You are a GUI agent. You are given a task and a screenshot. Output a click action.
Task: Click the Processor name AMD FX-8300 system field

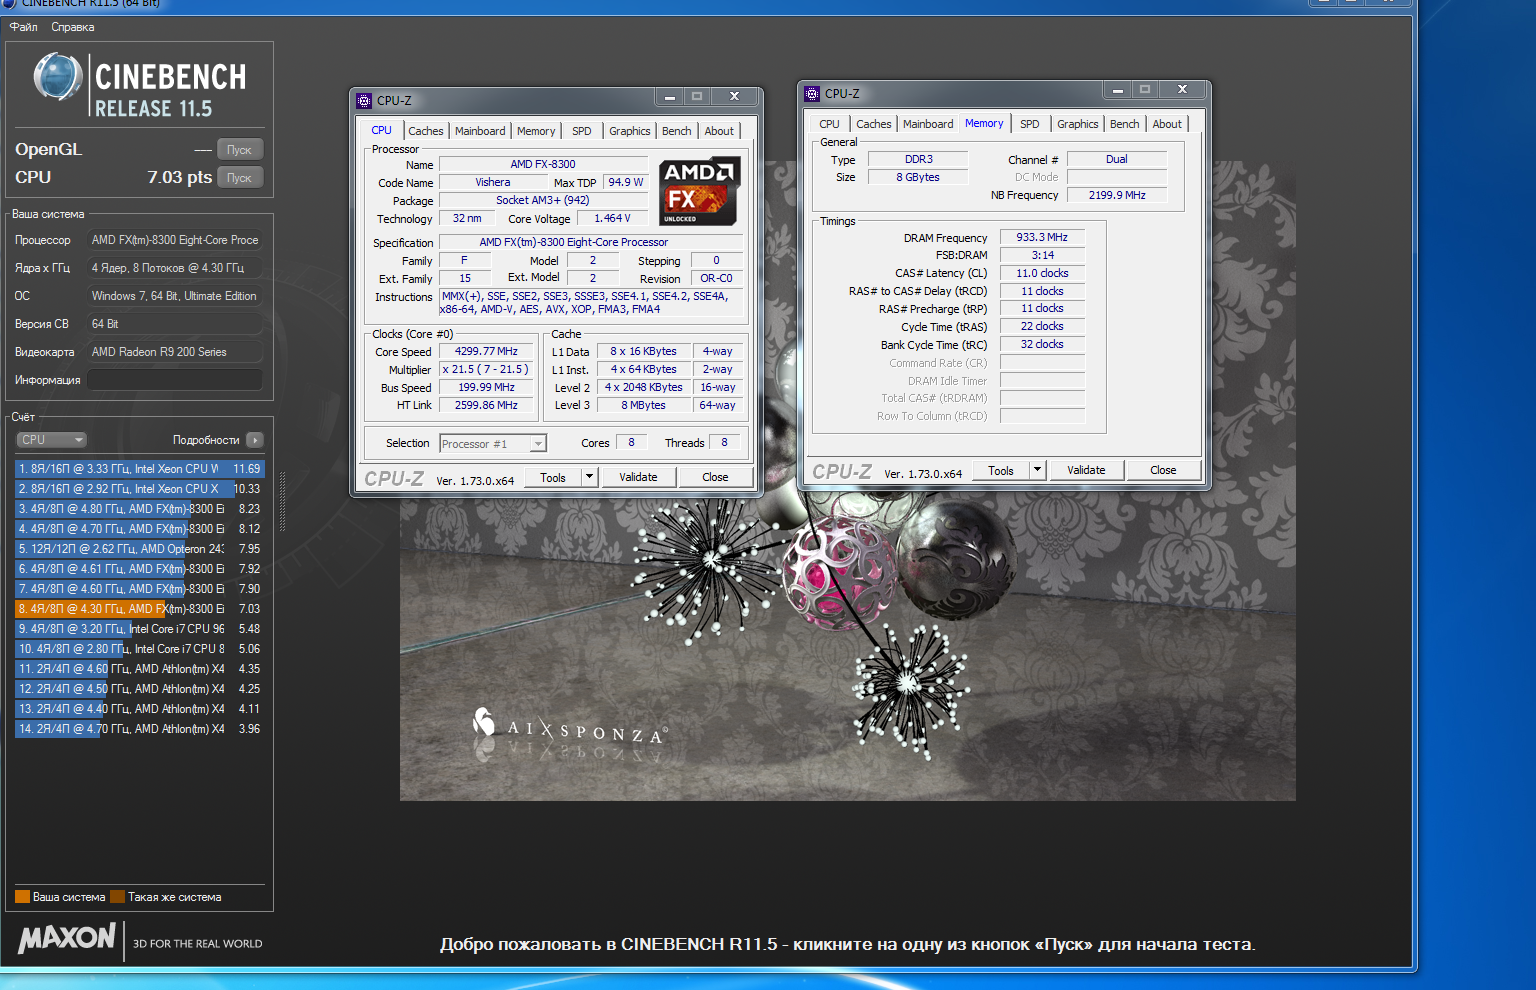point(174,240)
